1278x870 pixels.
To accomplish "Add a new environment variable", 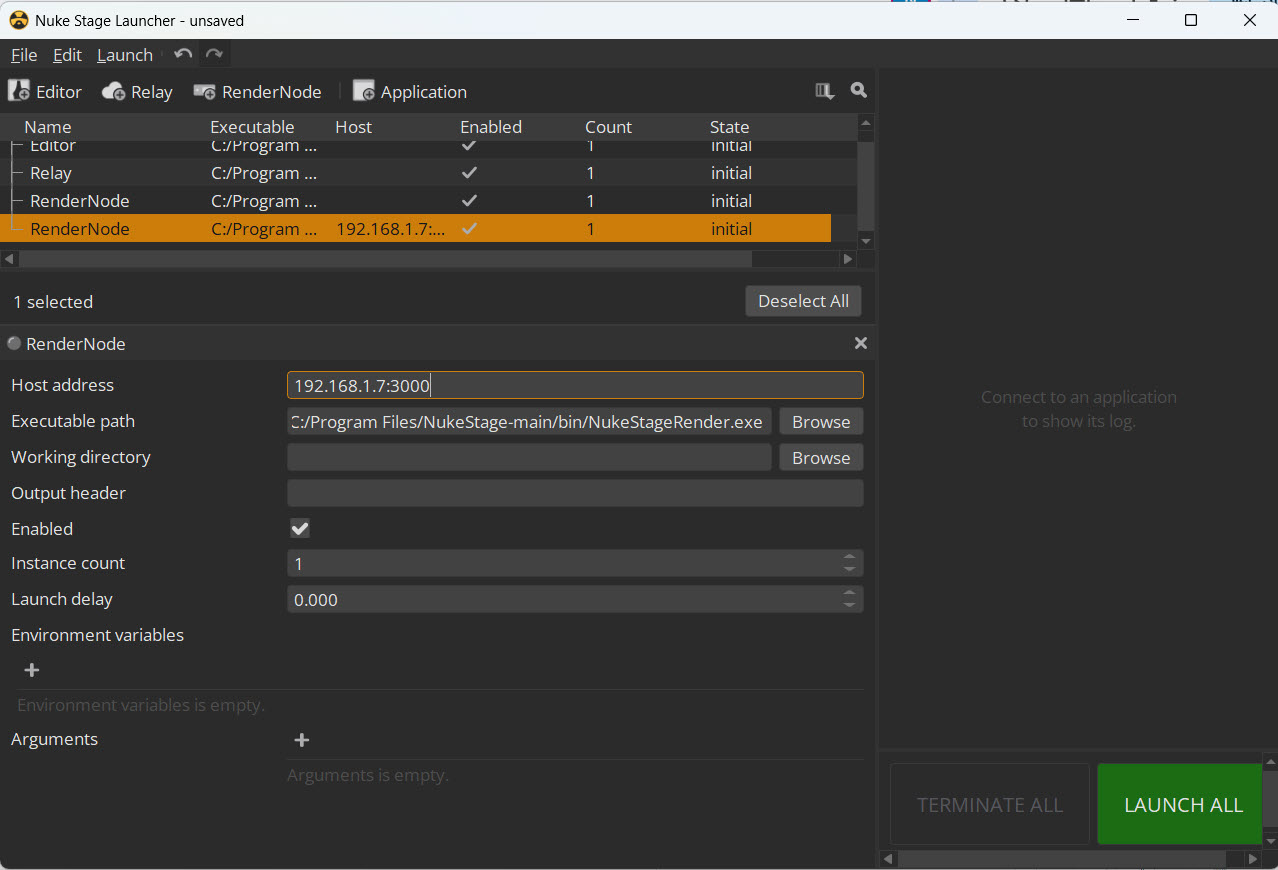I will point(31,670).
